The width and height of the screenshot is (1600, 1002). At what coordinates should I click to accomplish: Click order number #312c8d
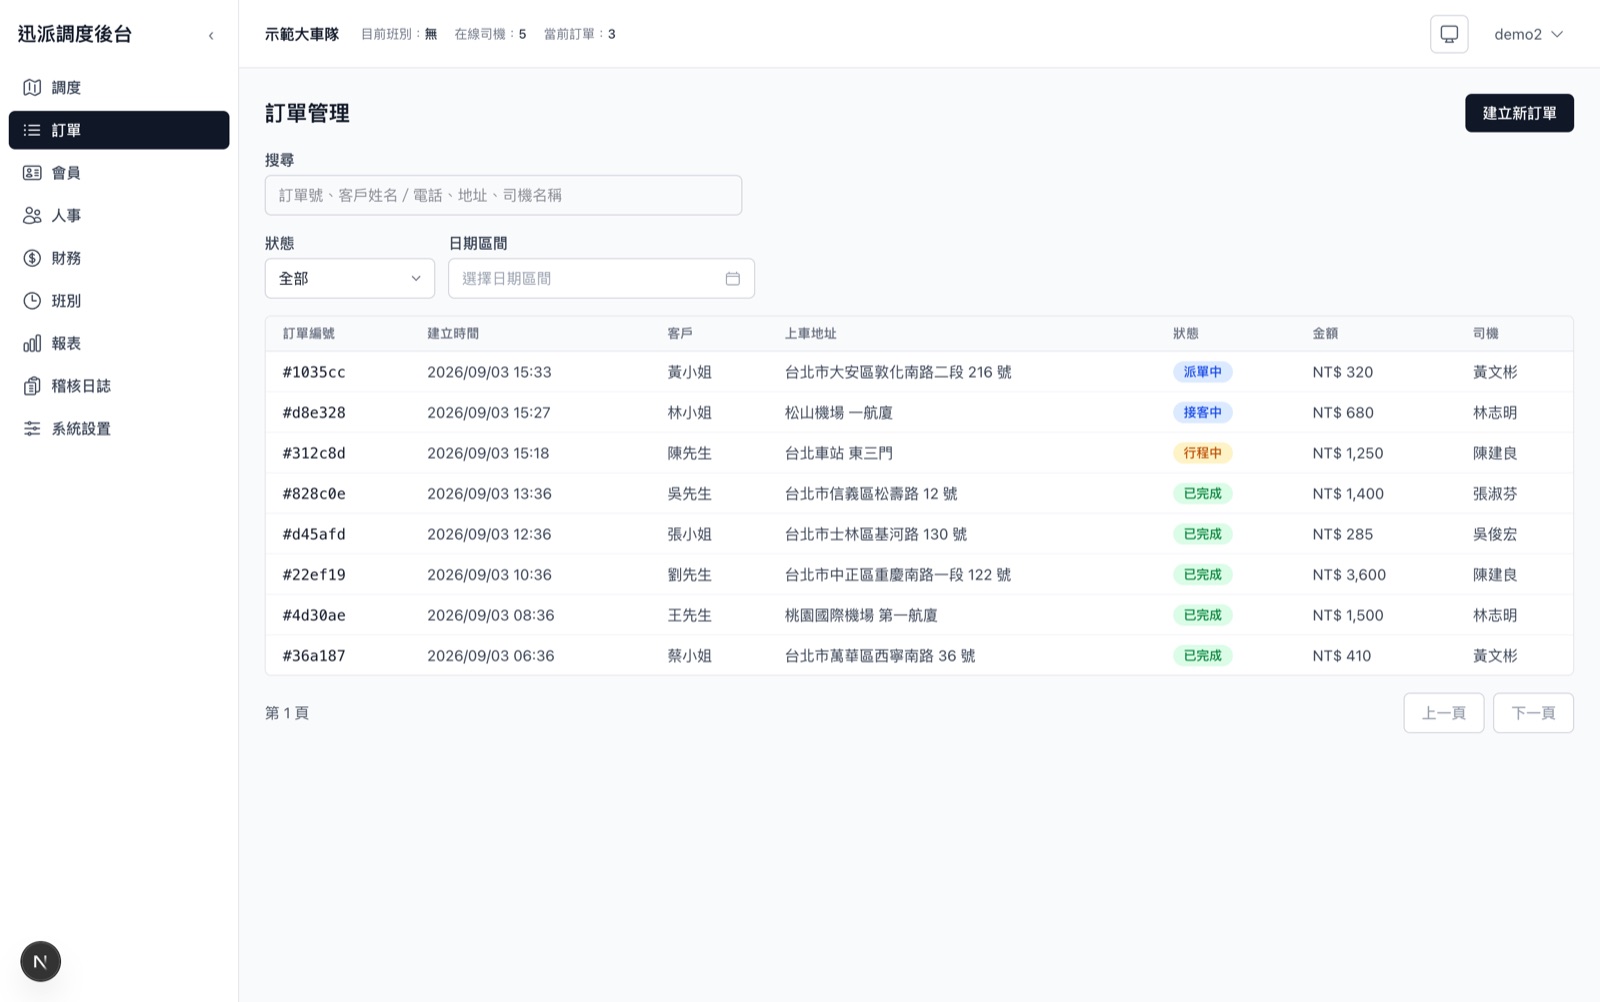coord(314,453)
